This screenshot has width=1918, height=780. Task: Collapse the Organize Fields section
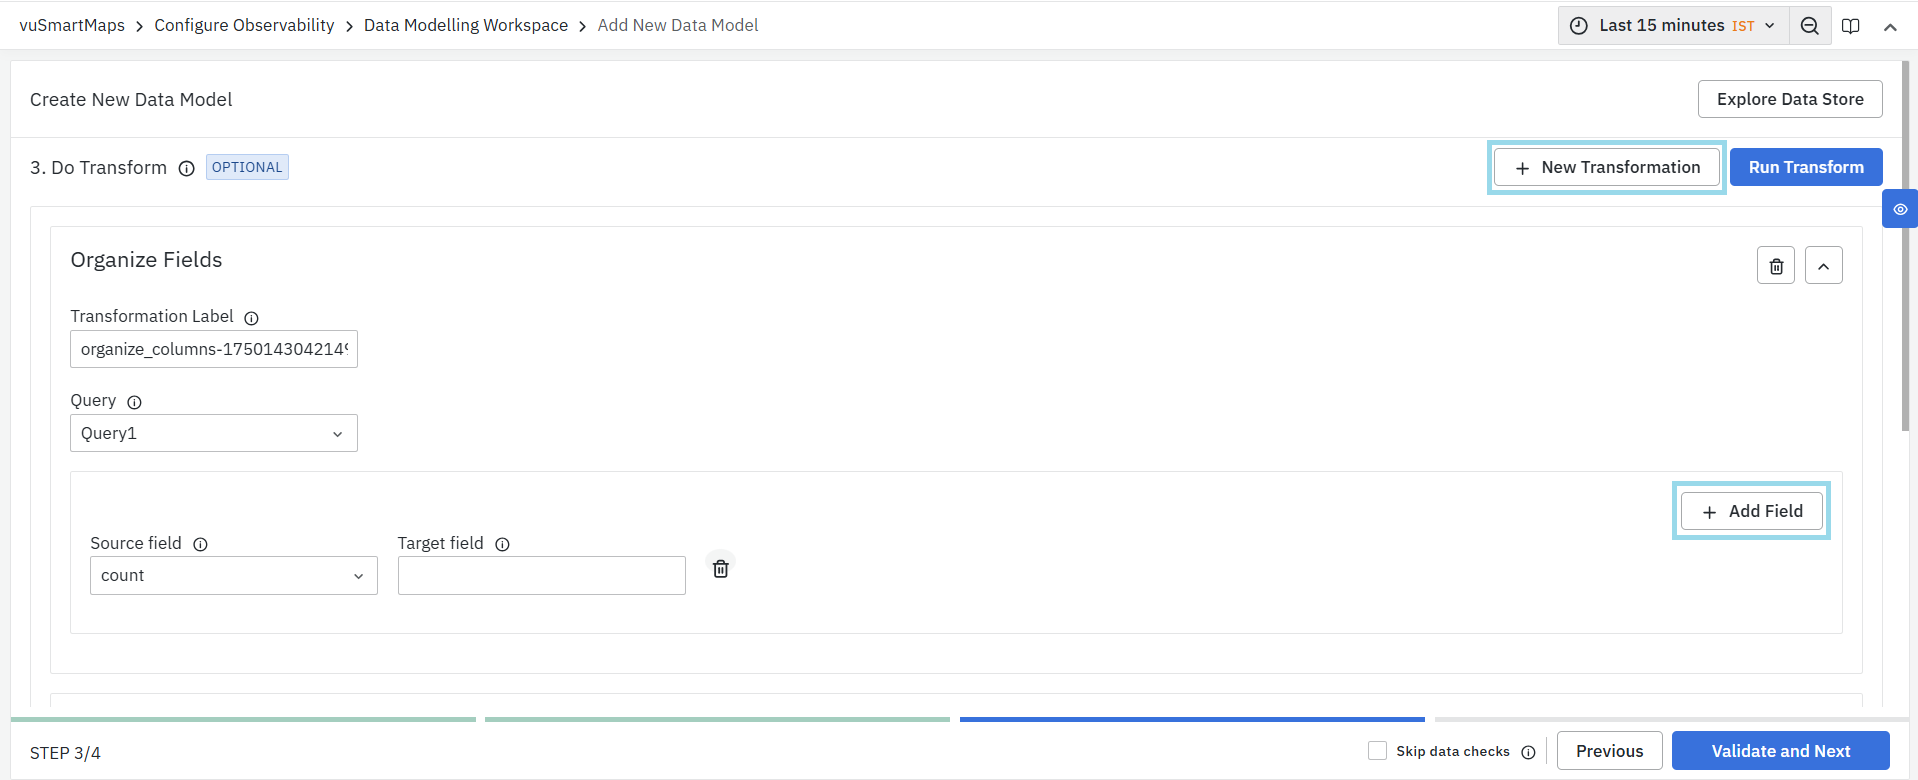(x=1823, y=266)
